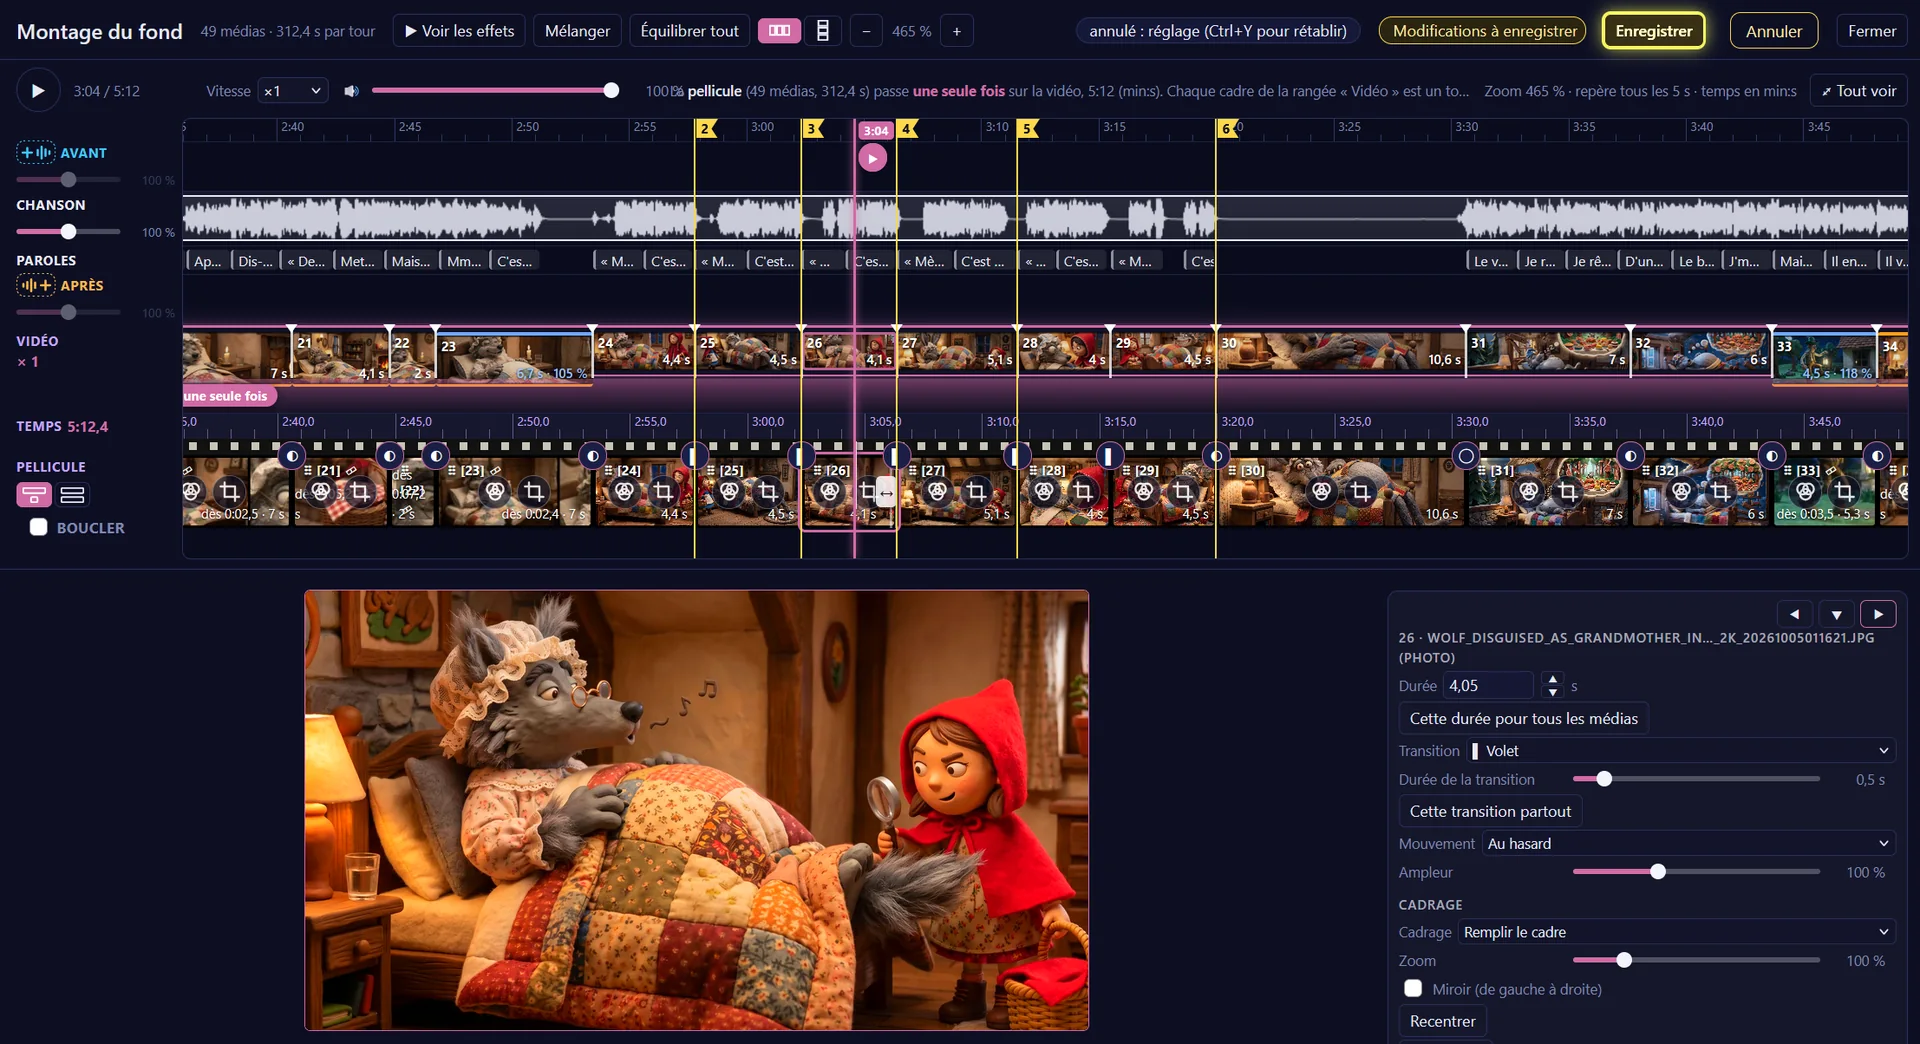1920x1044 pixels.
Task: Open the Transition Volet dropdown
Action: click(x=1681, y=750)
